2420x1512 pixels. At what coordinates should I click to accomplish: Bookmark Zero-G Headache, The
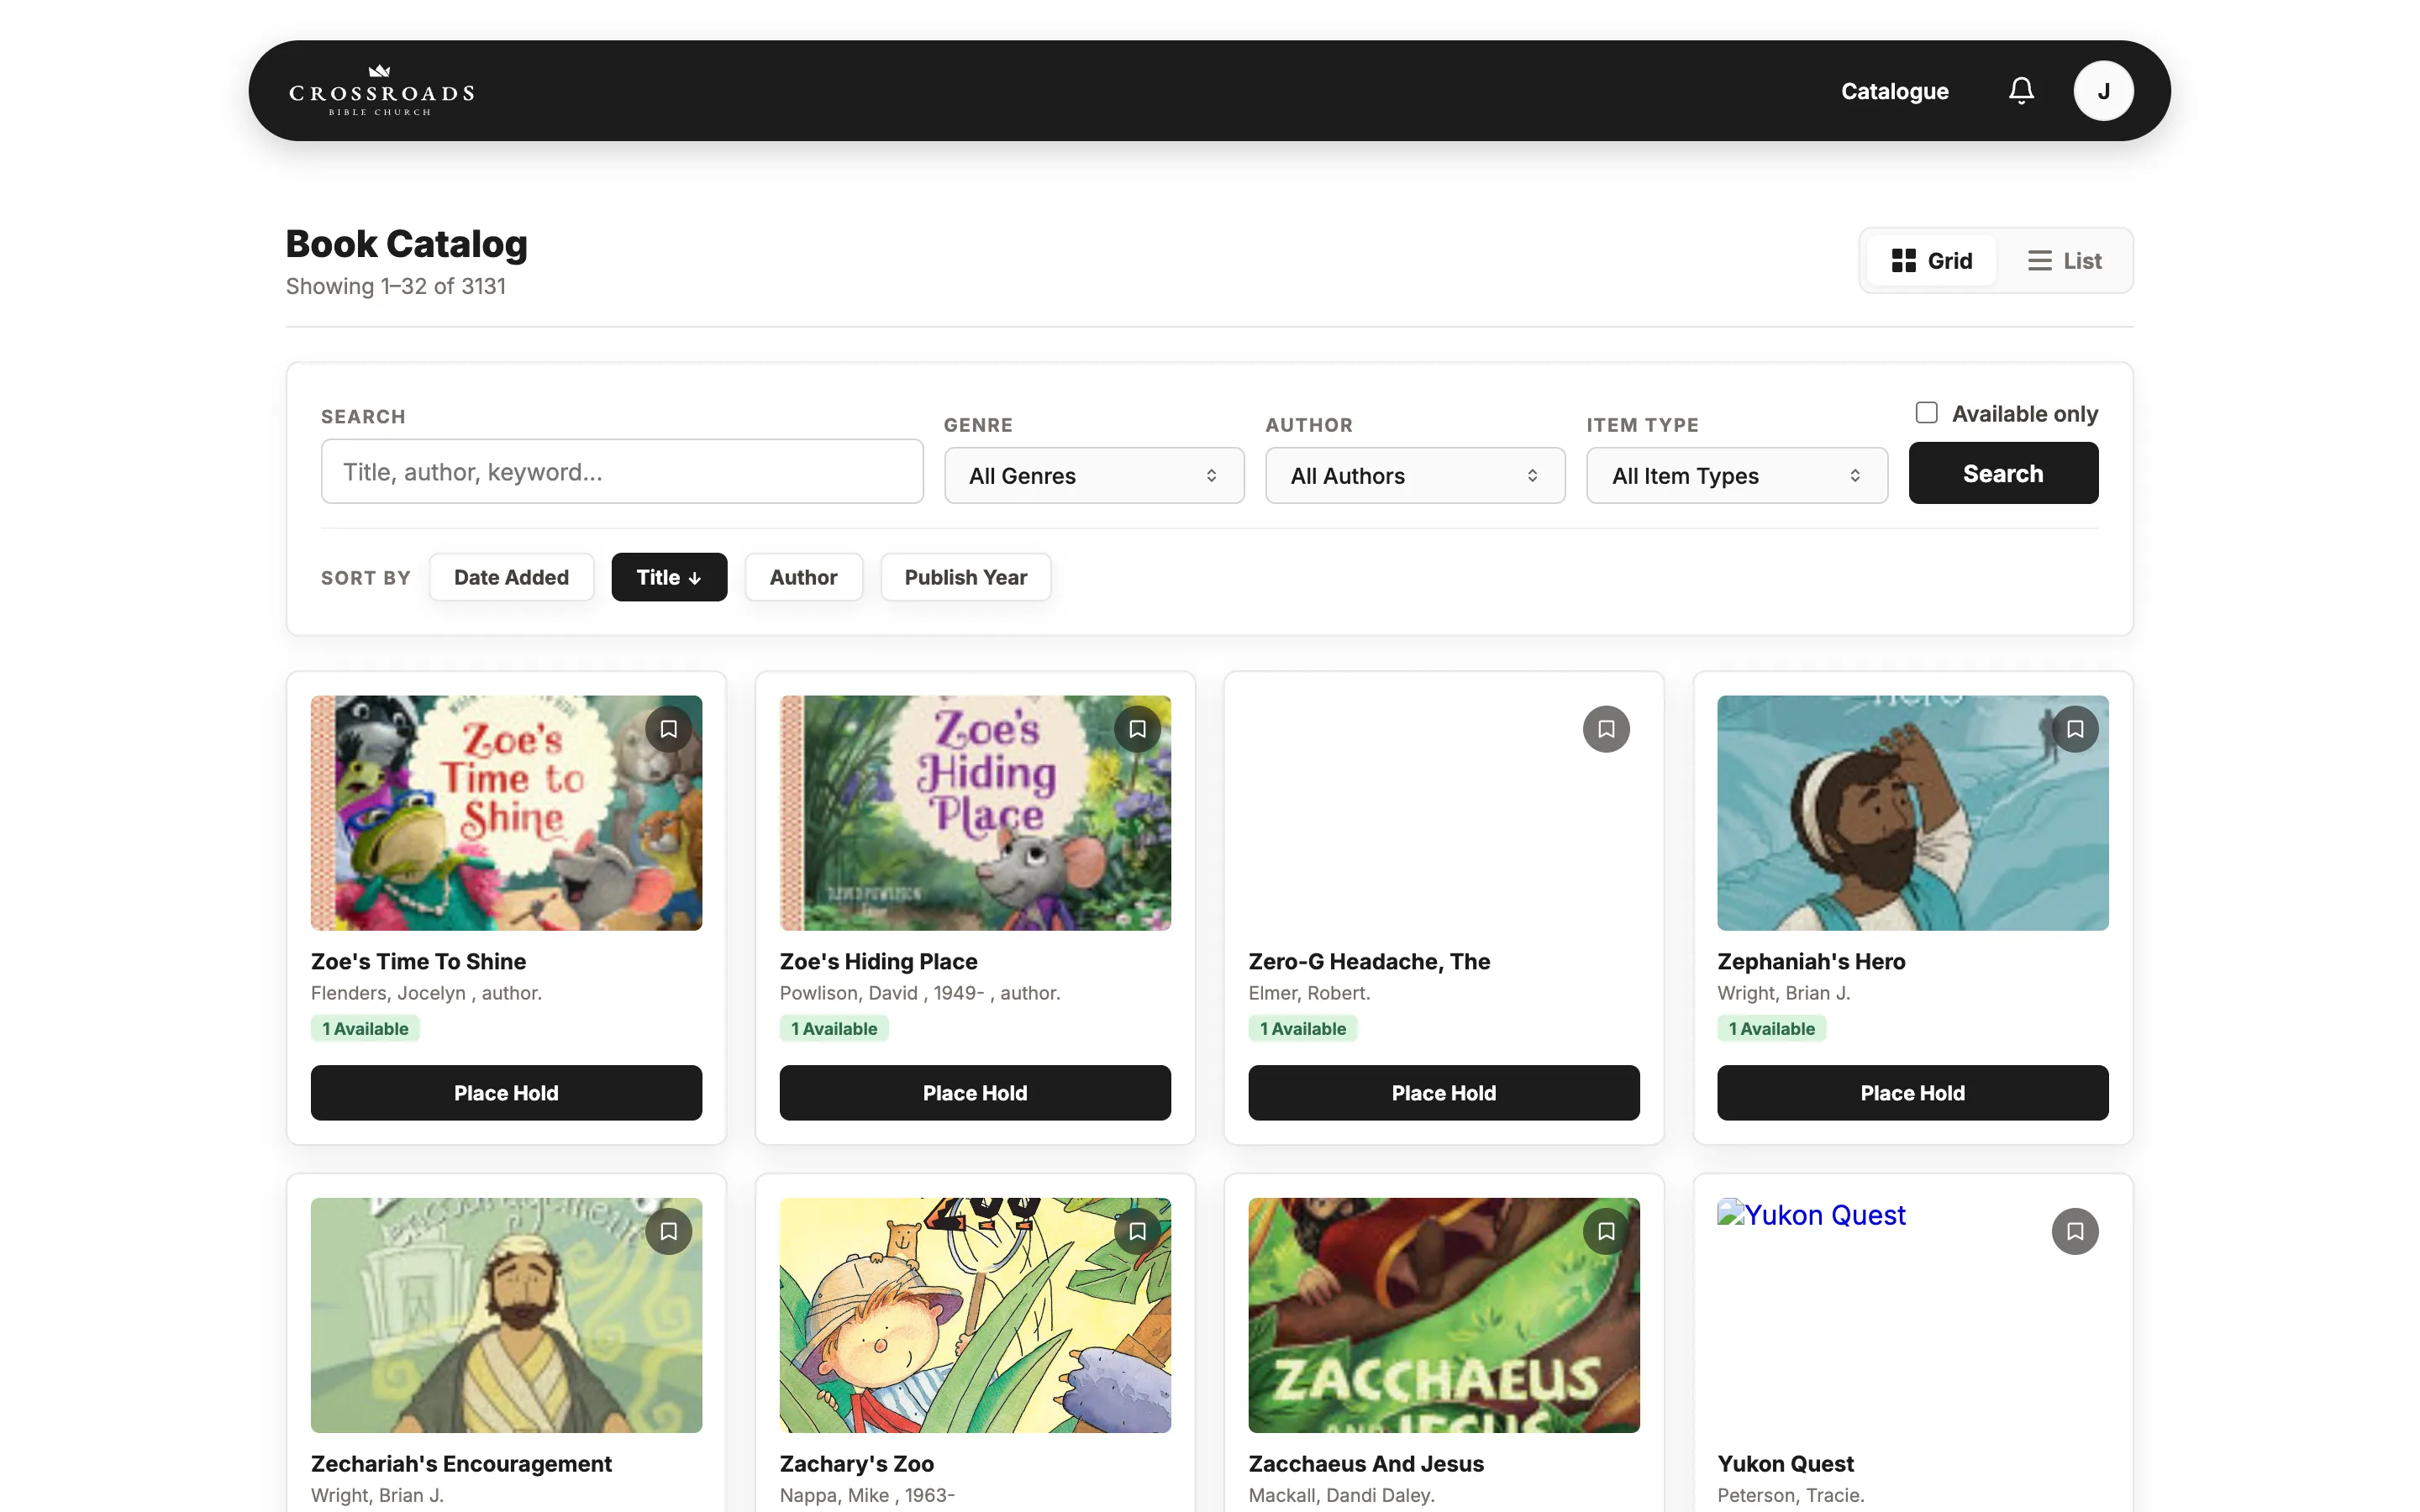click(1606, 729)
